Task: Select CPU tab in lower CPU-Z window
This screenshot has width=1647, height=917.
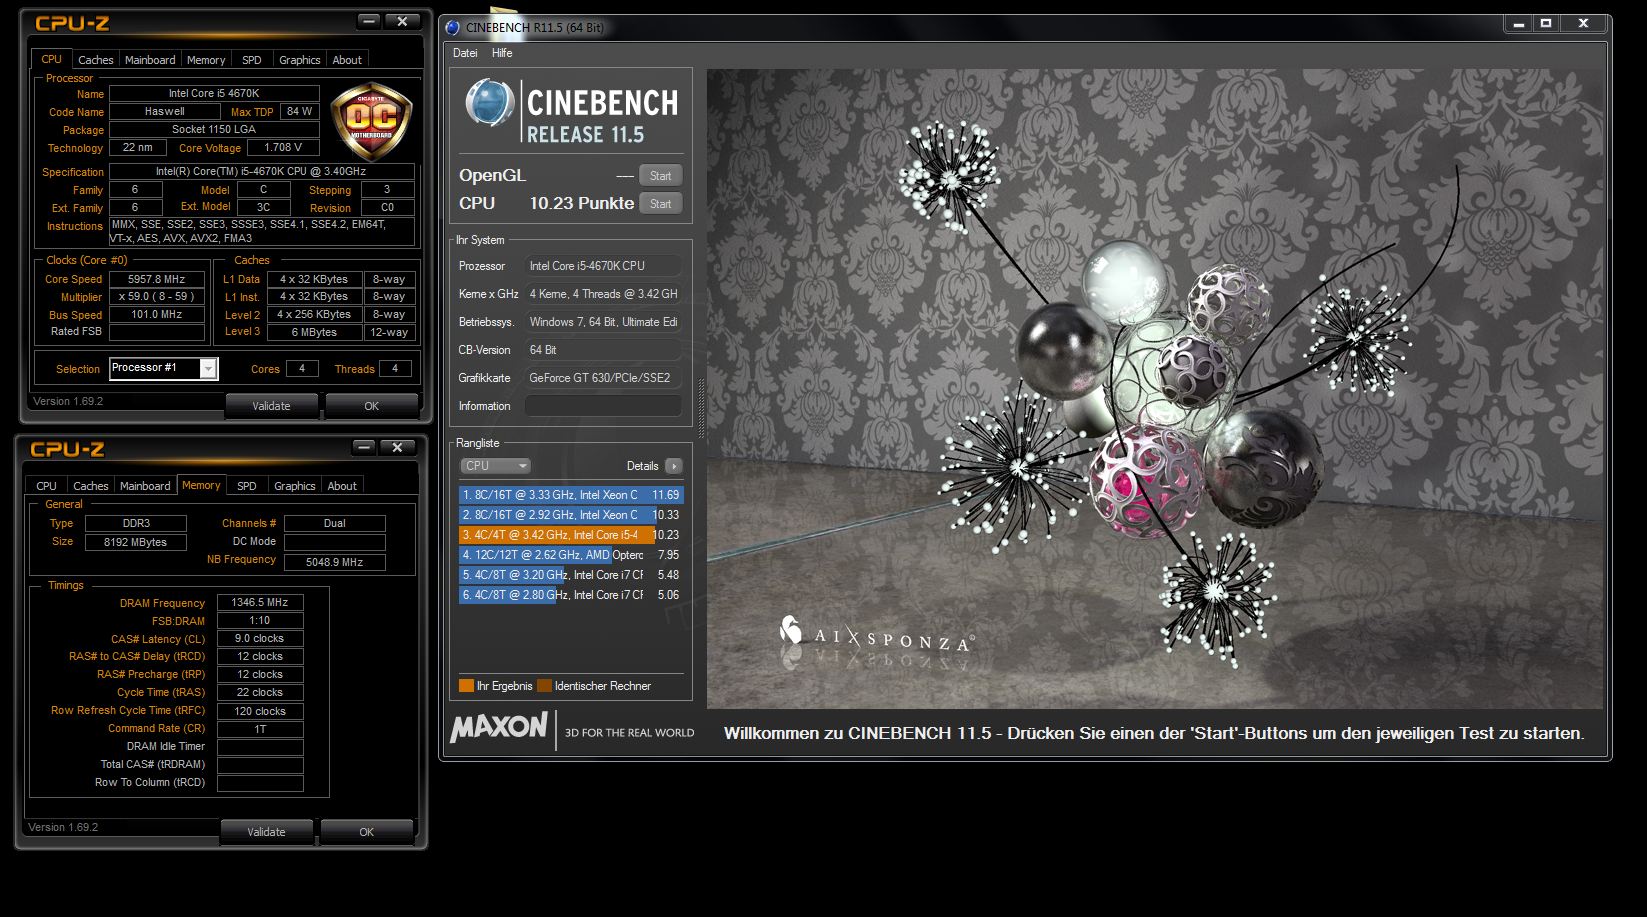Action: point(47,486)
